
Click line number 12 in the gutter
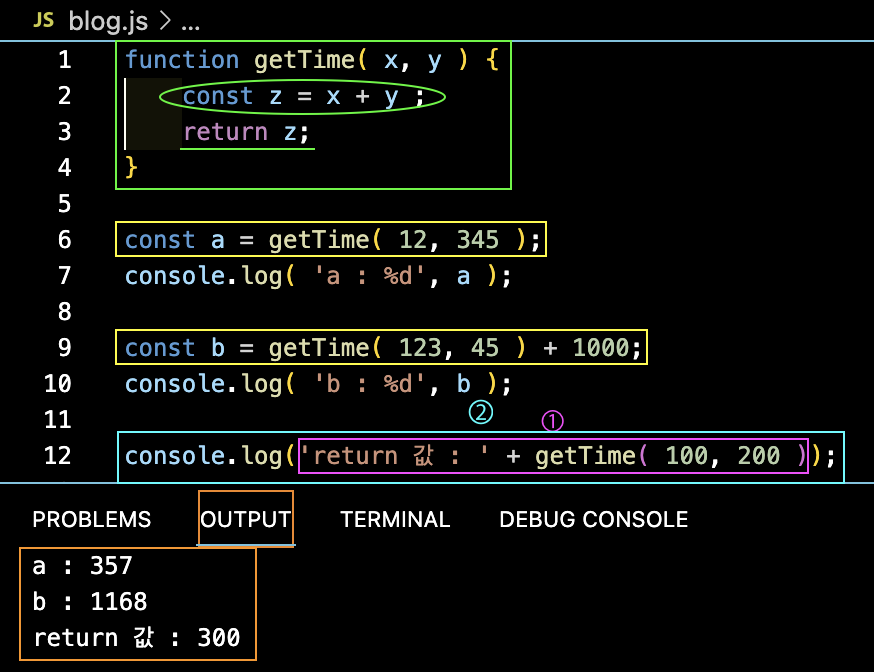pyautogui.click(x=58, y=456)
